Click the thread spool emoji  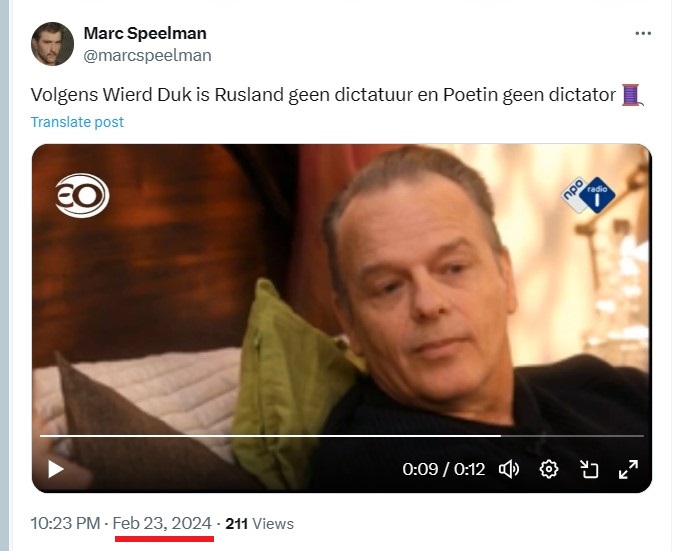click(632, 95)
